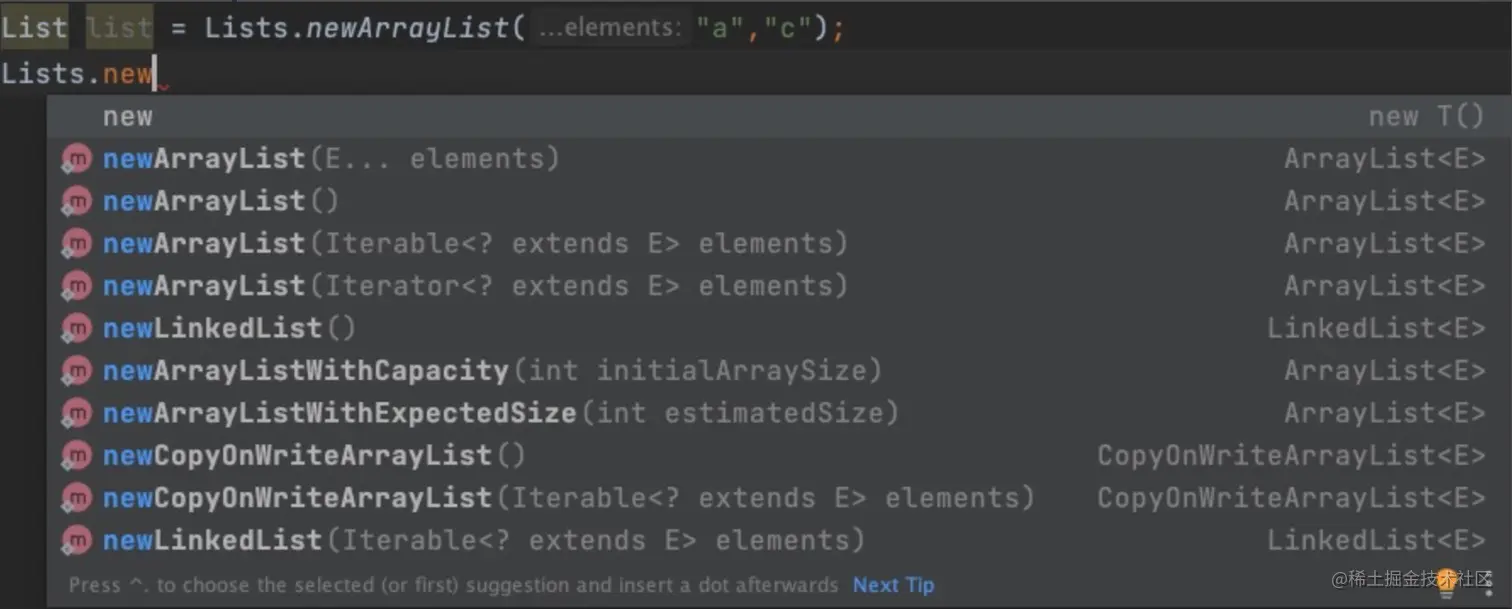This screenshot has width=1512, height=609.
Task: Click method icon beside newArrayList(E... elements)
Action: 76,159
